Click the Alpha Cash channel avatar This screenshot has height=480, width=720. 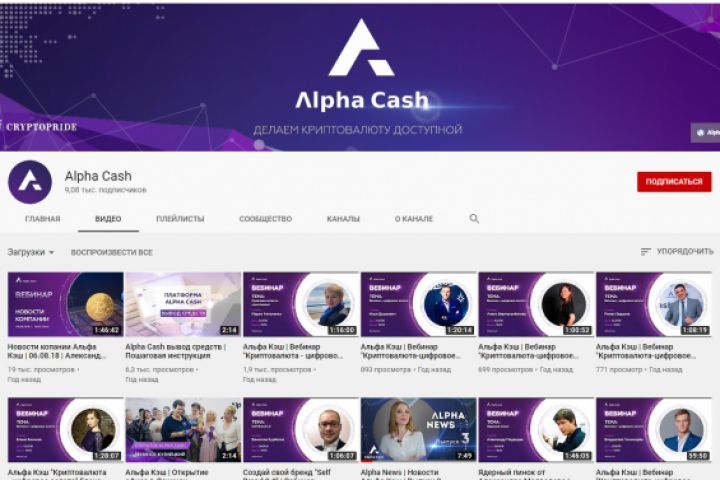pyautogui.click(x=30, y=182)
